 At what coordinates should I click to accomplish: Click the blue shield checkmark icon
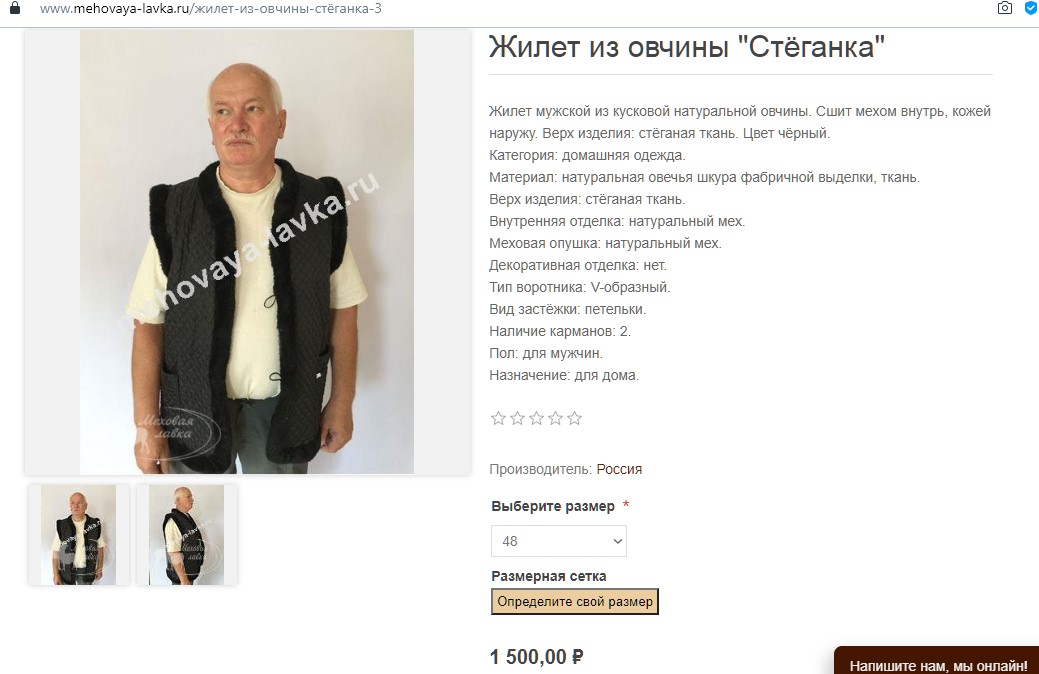pos(1032,8)
